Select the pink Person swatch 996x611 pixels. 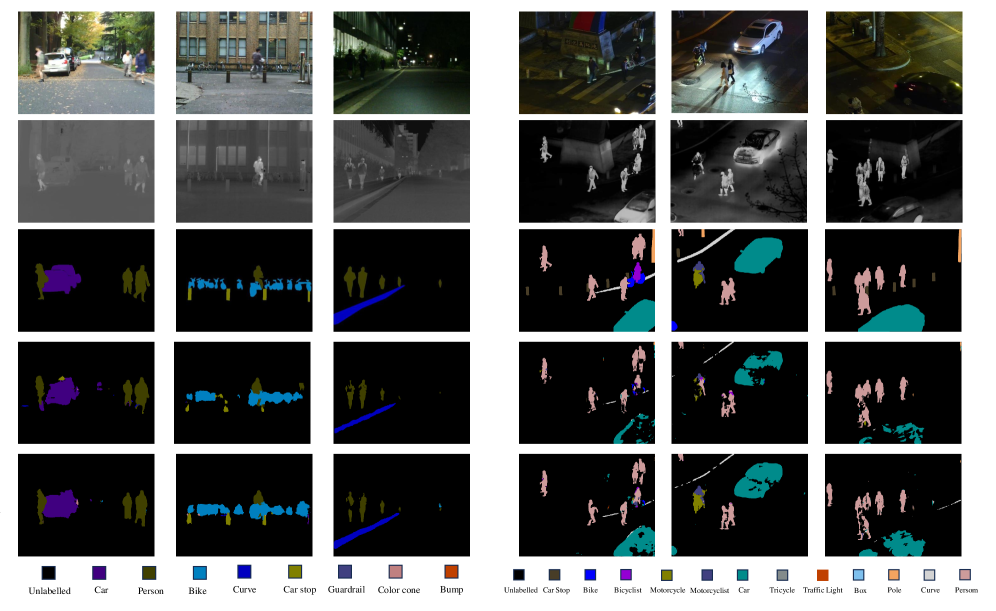[965, 575]
